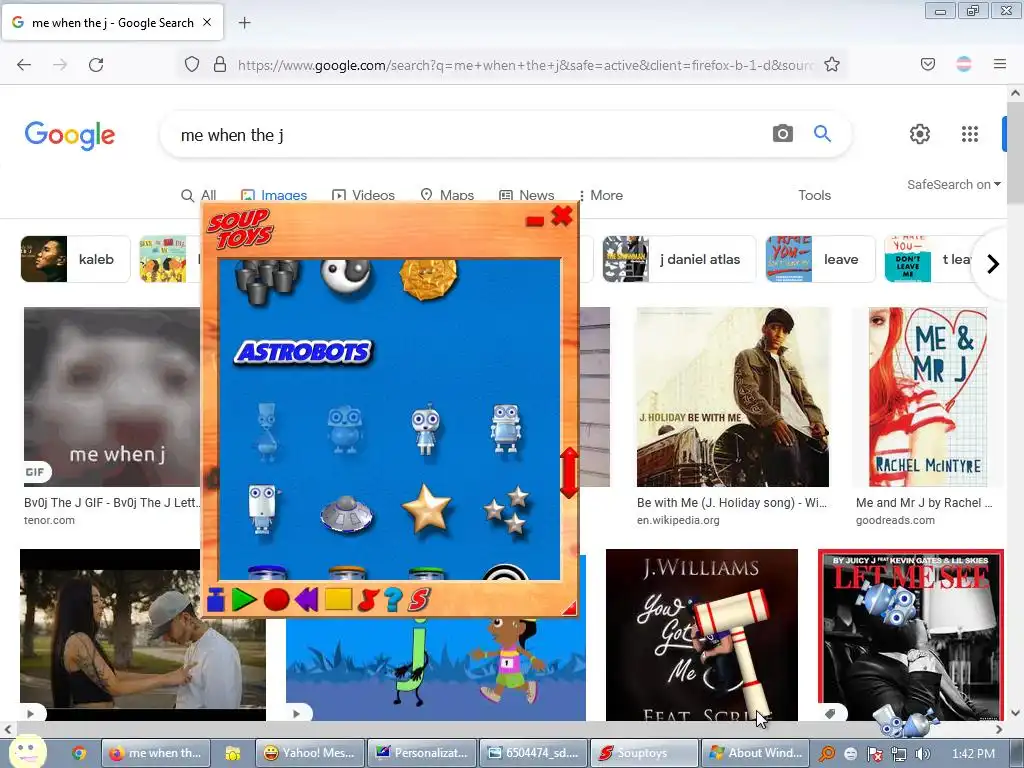Minimize the Soup Toys toybox with red bar
The image size is (1024, 768).
pyautogui.click(x=535, y=221)
